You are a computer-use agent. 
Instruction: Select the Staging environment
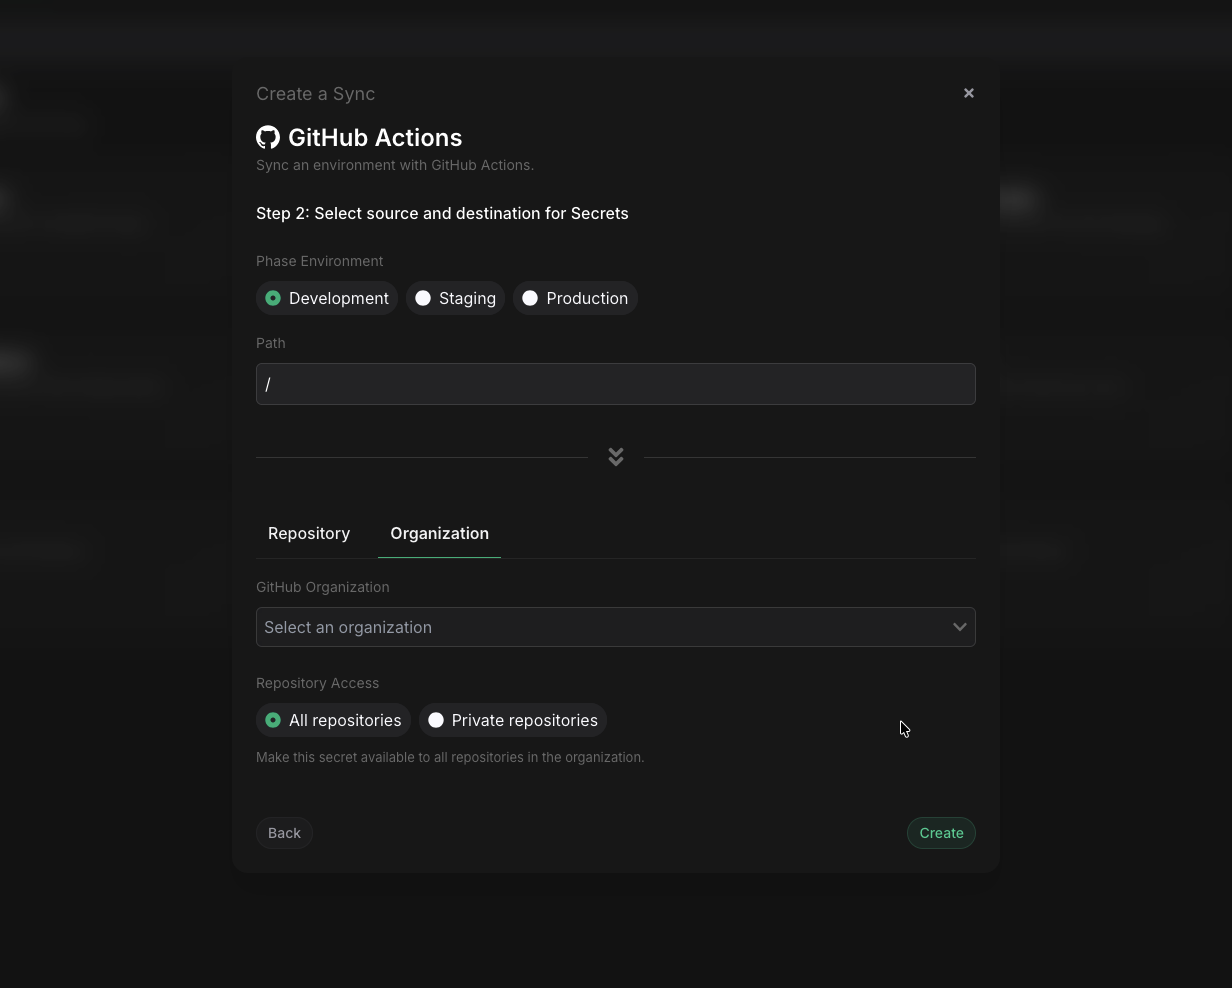455,298
